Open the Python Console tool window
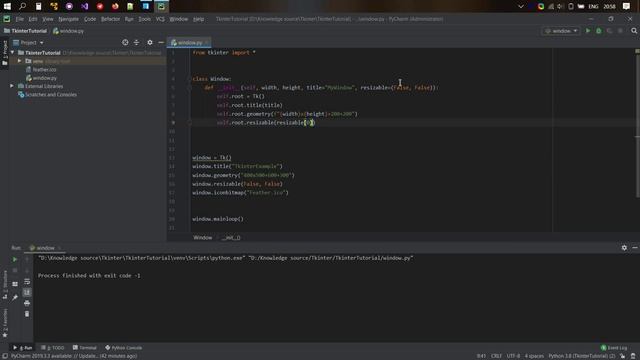Viewport: 640px width, 360px height. 124,348
